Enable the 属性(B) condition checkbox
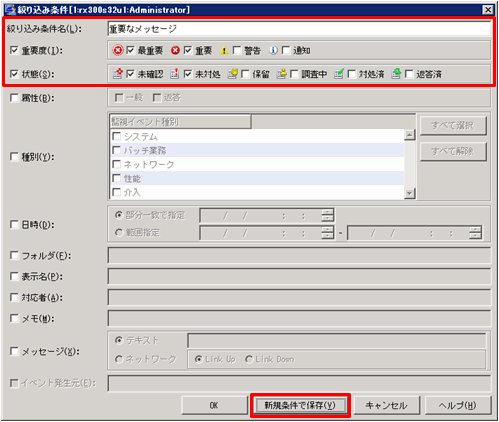This screenshot has width=499, height=422. click(14, 98)
